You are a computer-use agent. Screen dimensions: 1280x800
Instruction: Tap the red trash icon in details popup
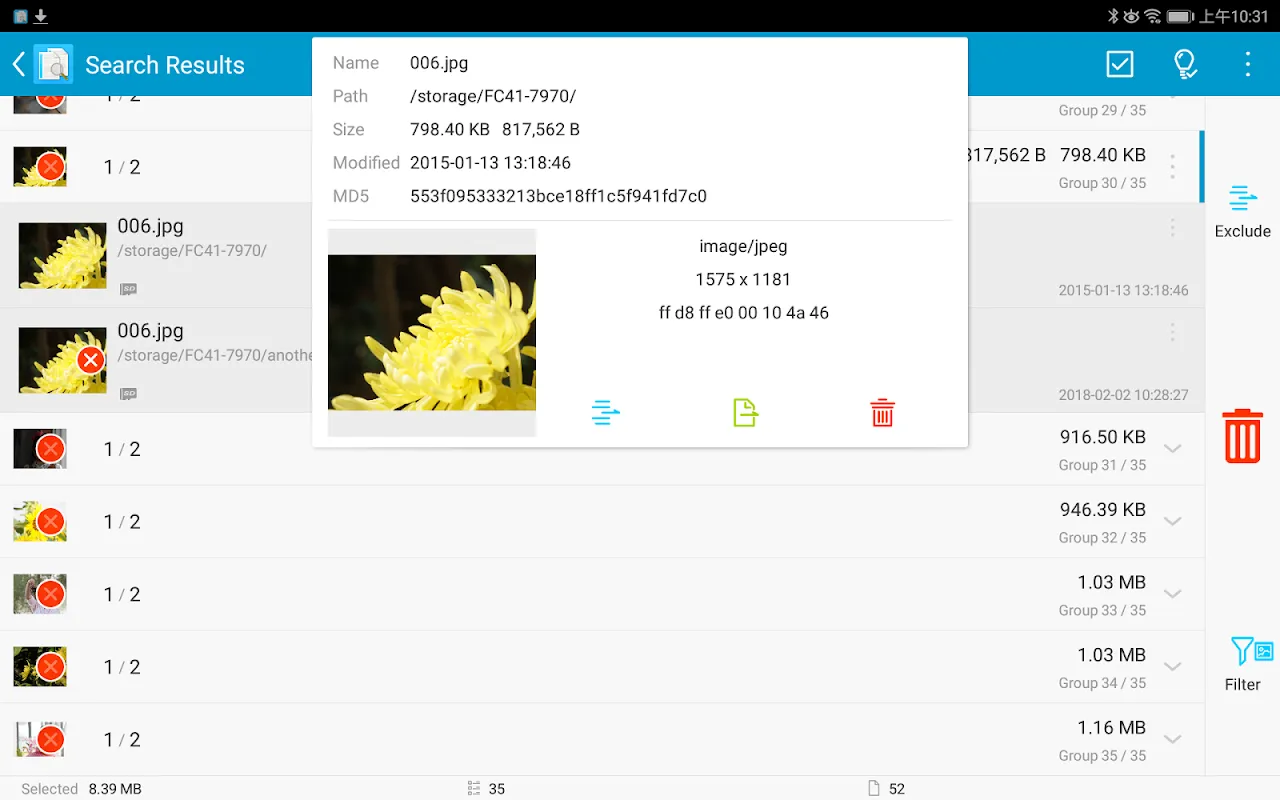coord(882,412)
